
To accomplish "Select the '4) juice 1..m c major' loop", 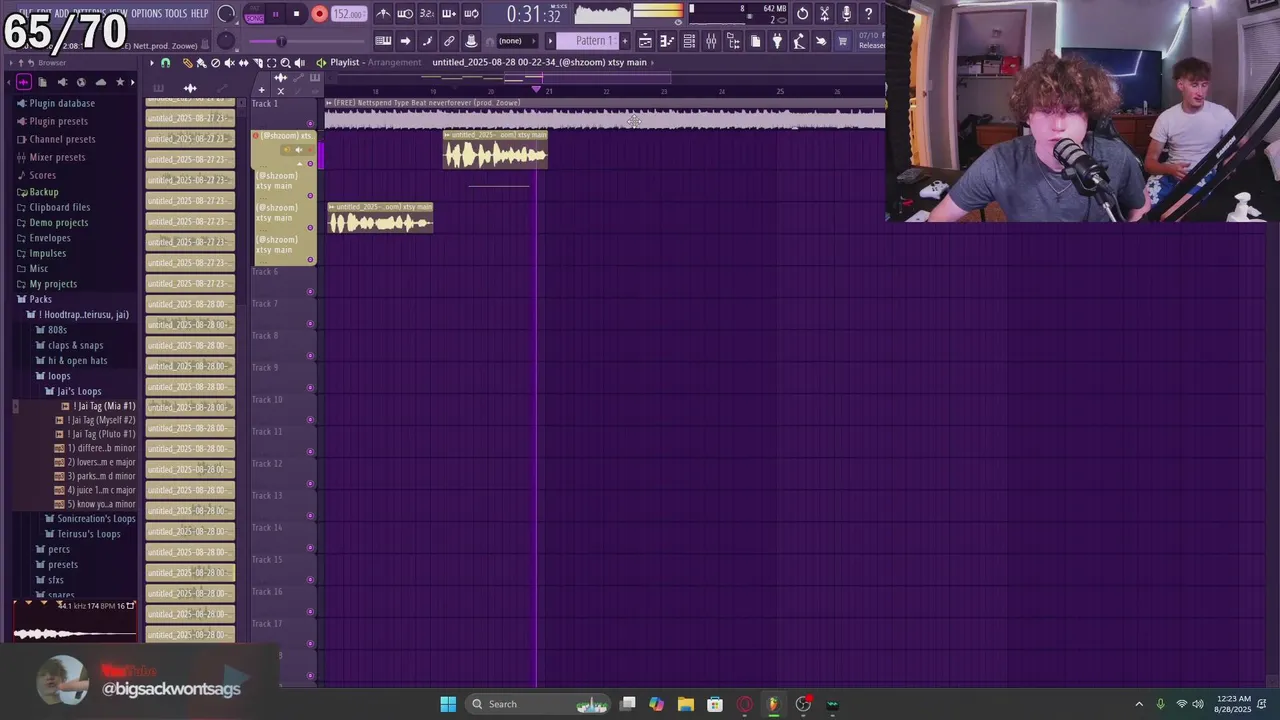I will [x=101, y=490].
